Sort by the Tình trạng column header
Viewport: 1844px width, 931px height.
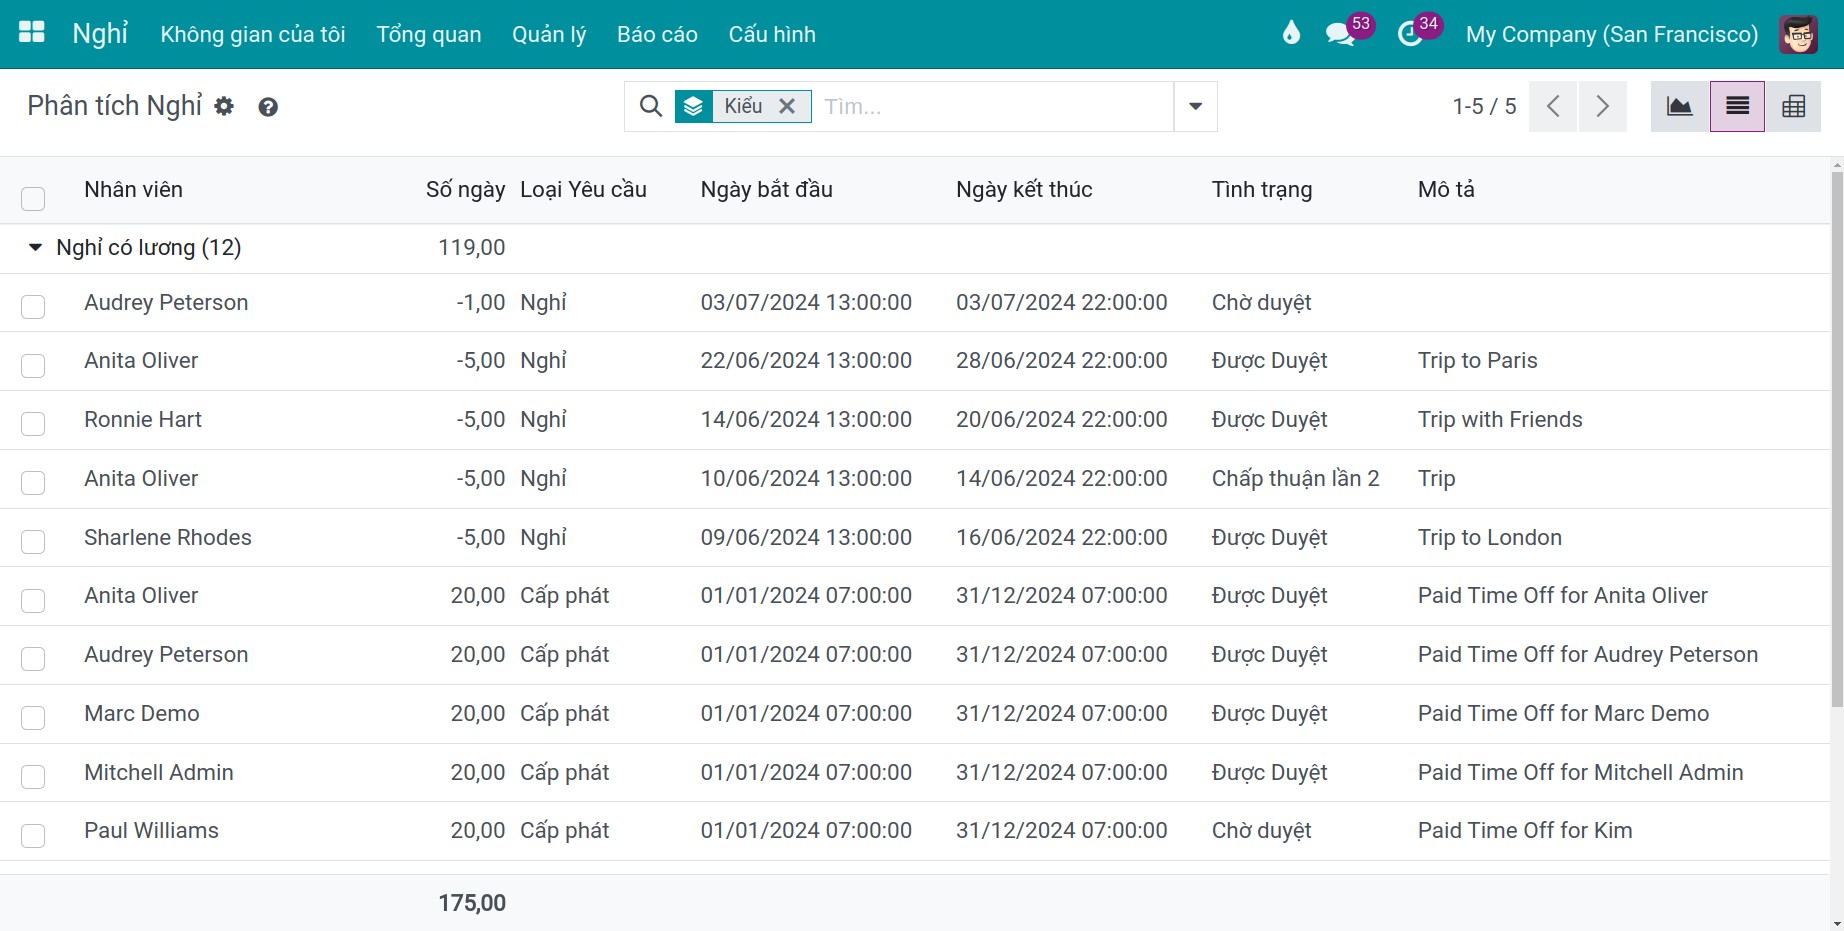point(1262,189)
